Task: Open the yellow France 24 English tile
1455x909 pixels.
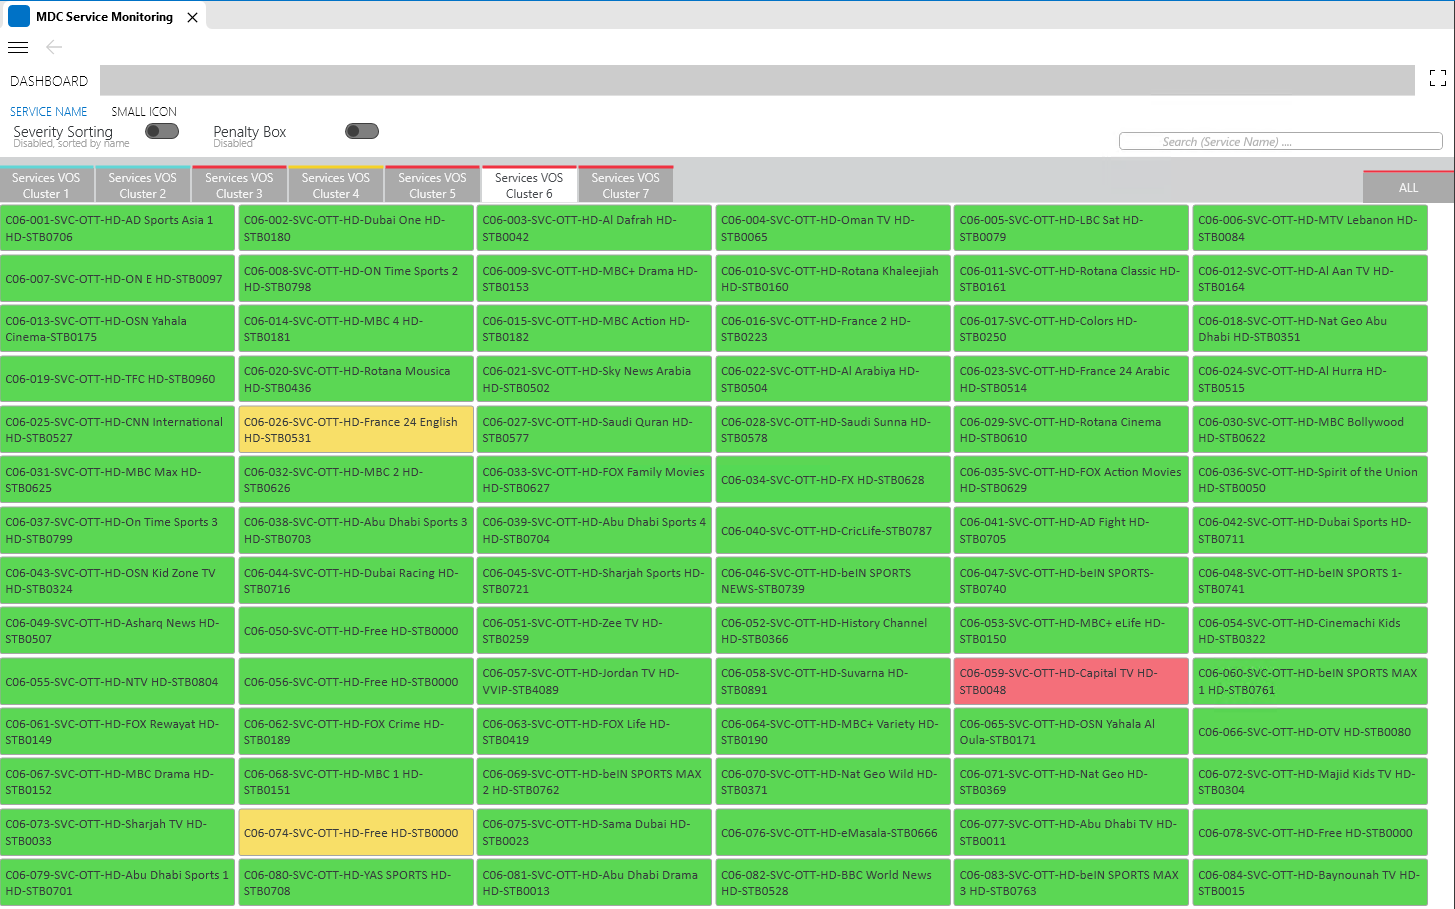Action: click(x=355, y=429)
